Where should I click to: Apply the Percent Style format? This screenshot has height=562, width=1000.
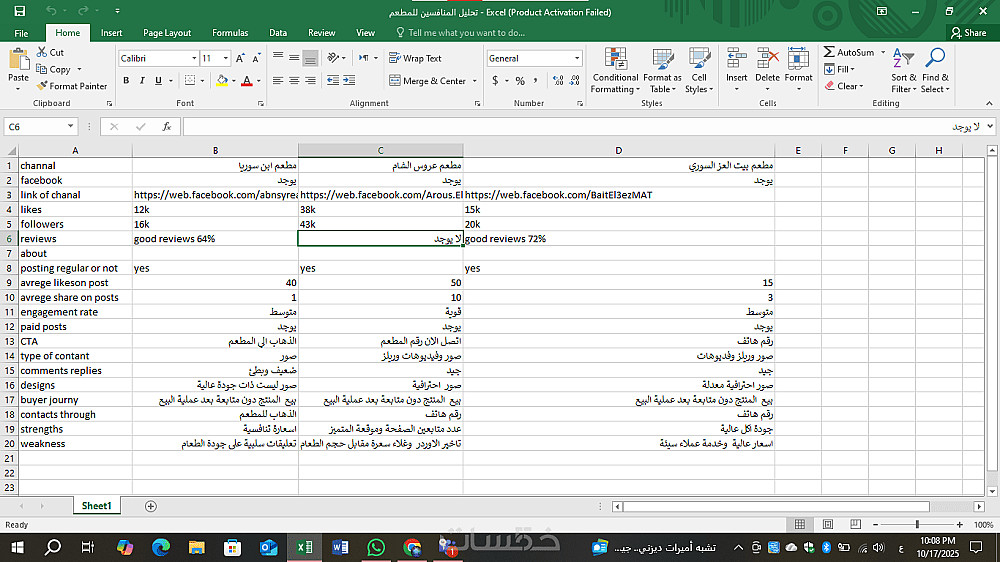(x=520, y=81)
